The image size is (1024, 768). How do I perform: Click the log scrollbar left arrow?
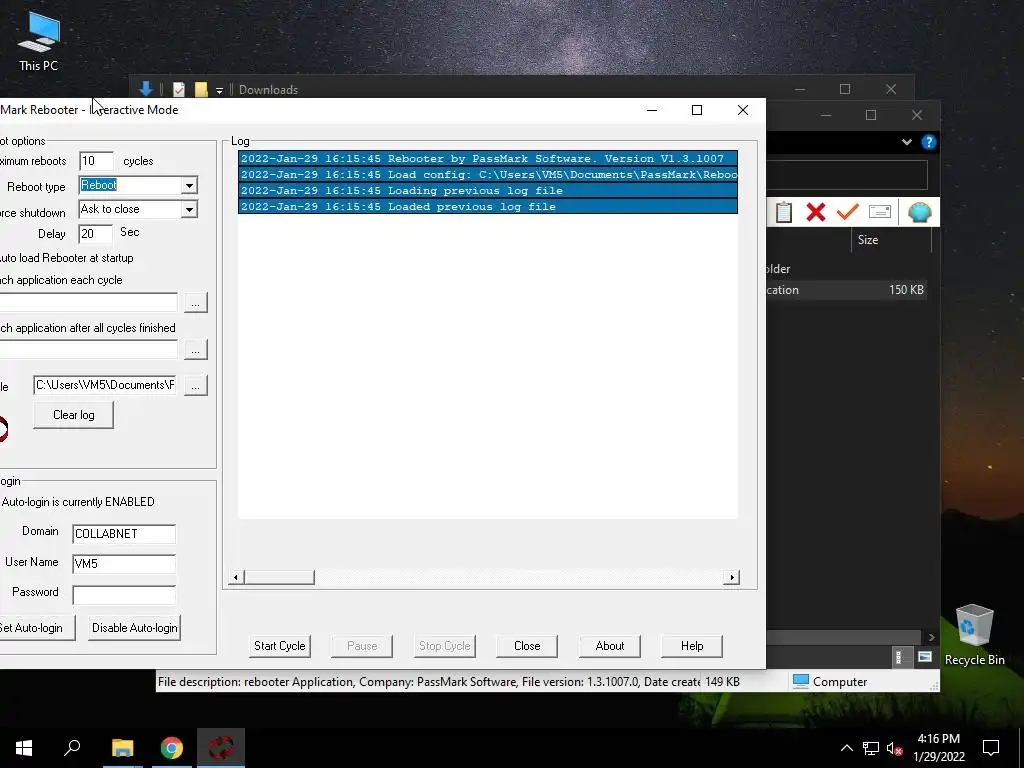pos(236,577)
